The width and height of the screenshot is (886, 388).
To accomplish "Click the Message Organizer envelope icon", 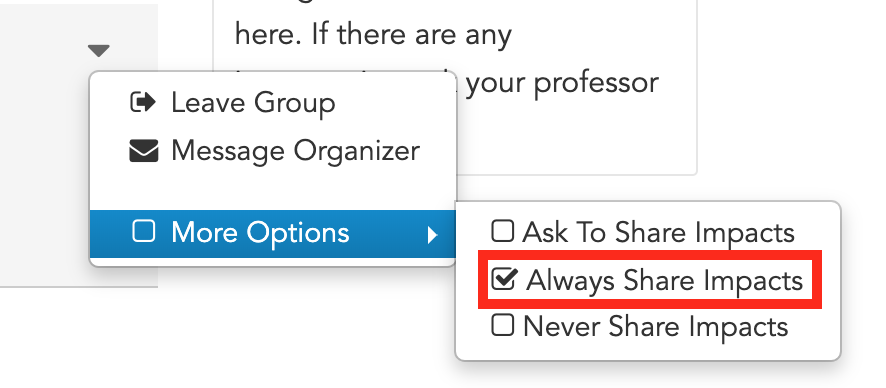I will coord(144,151).
